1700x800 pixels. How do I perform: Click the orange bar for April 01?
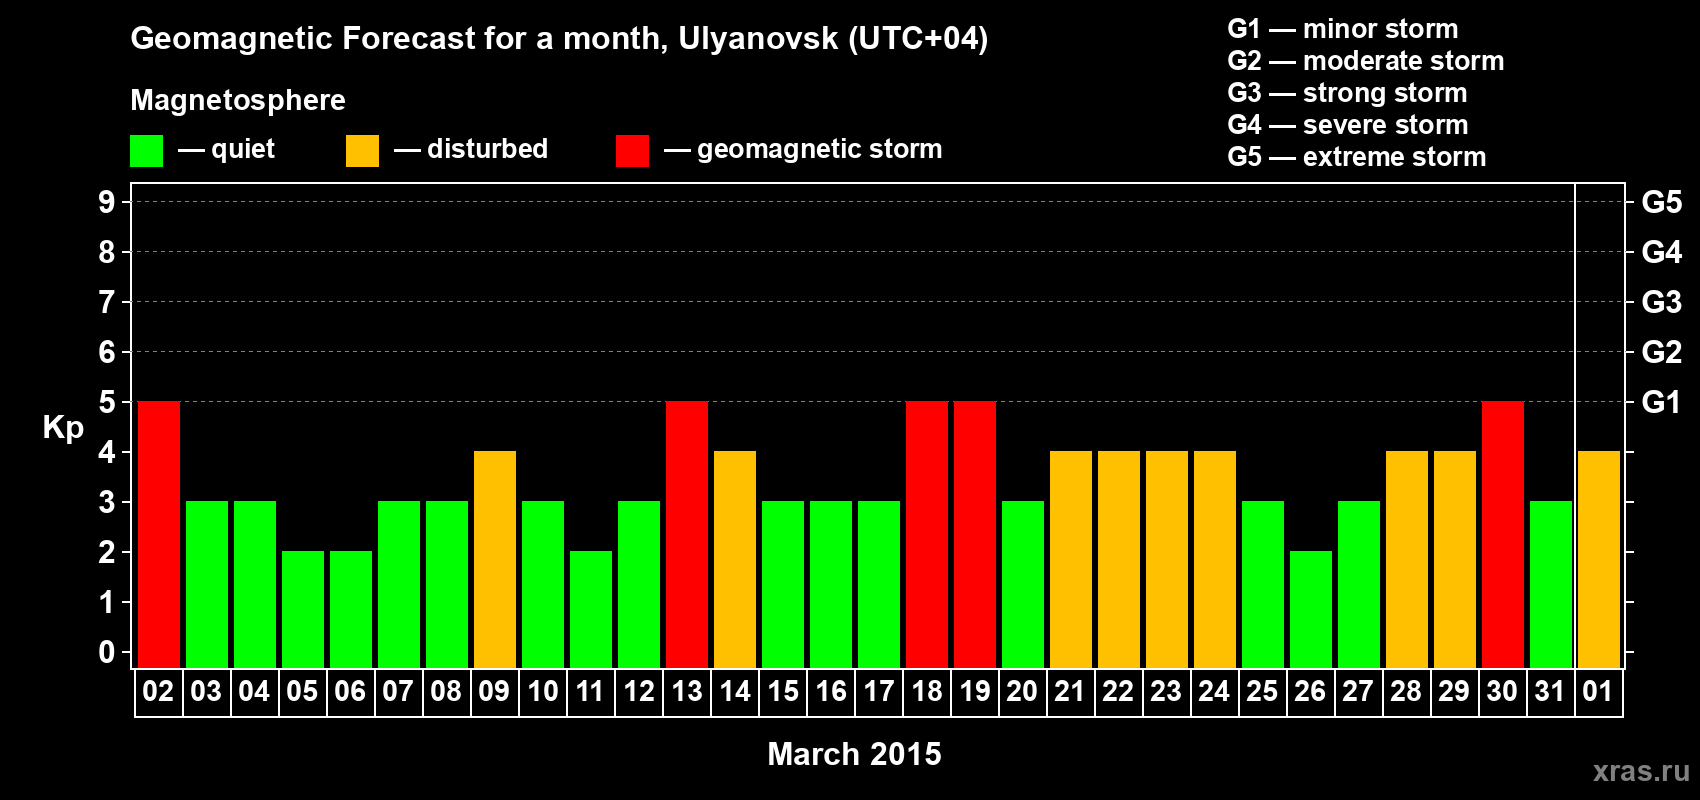1599,560
